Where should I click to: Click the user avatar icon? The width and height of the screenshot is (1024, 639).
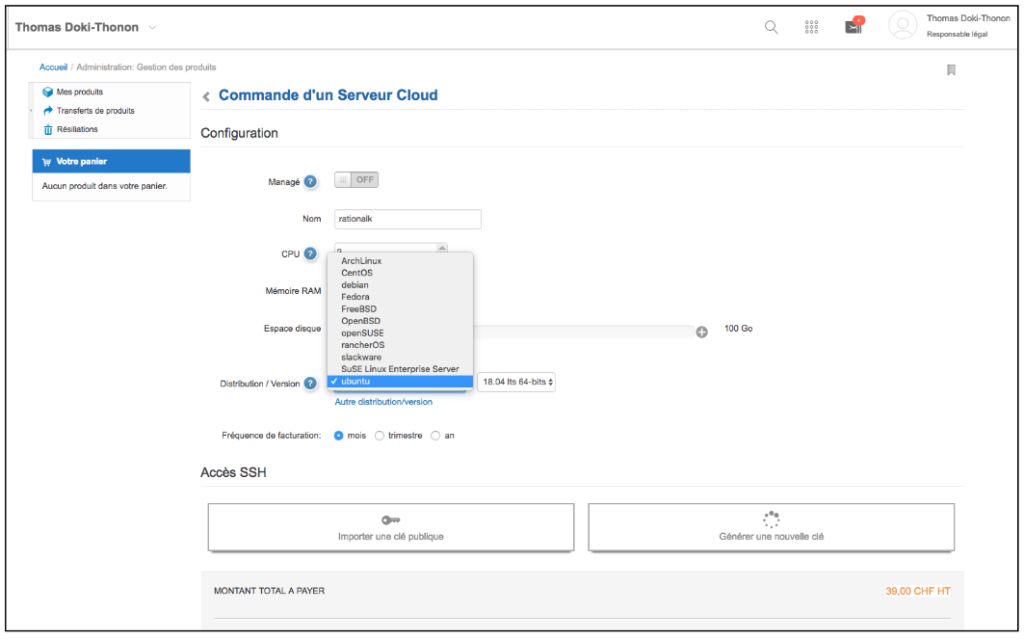point(902,27)
